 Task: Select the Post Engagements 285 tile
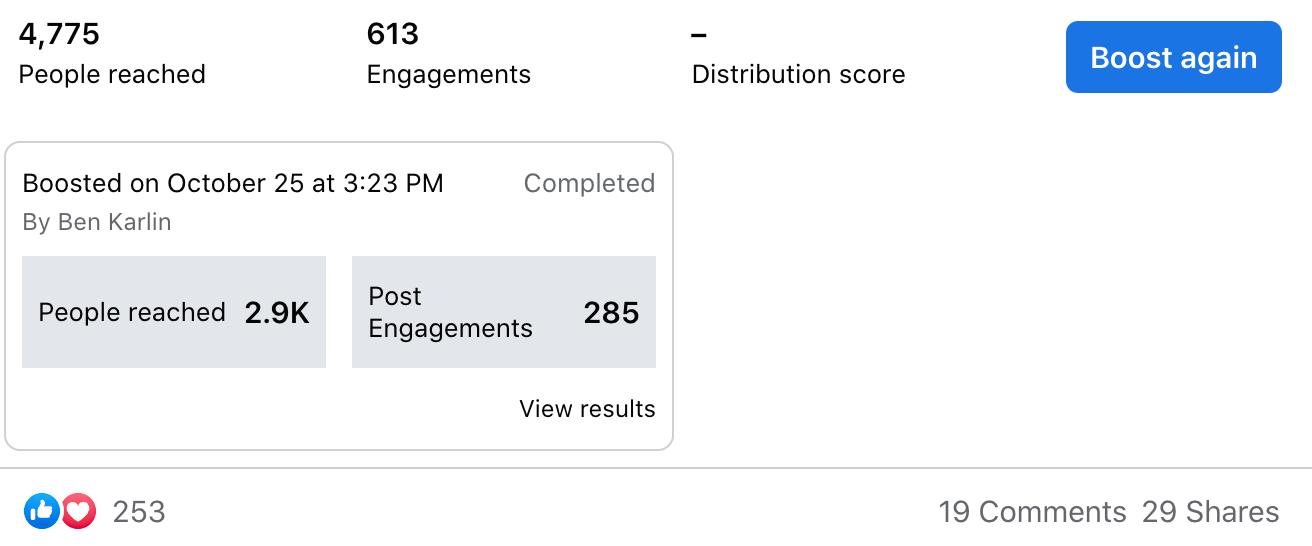pyautogui.click(x=504, y=312)
